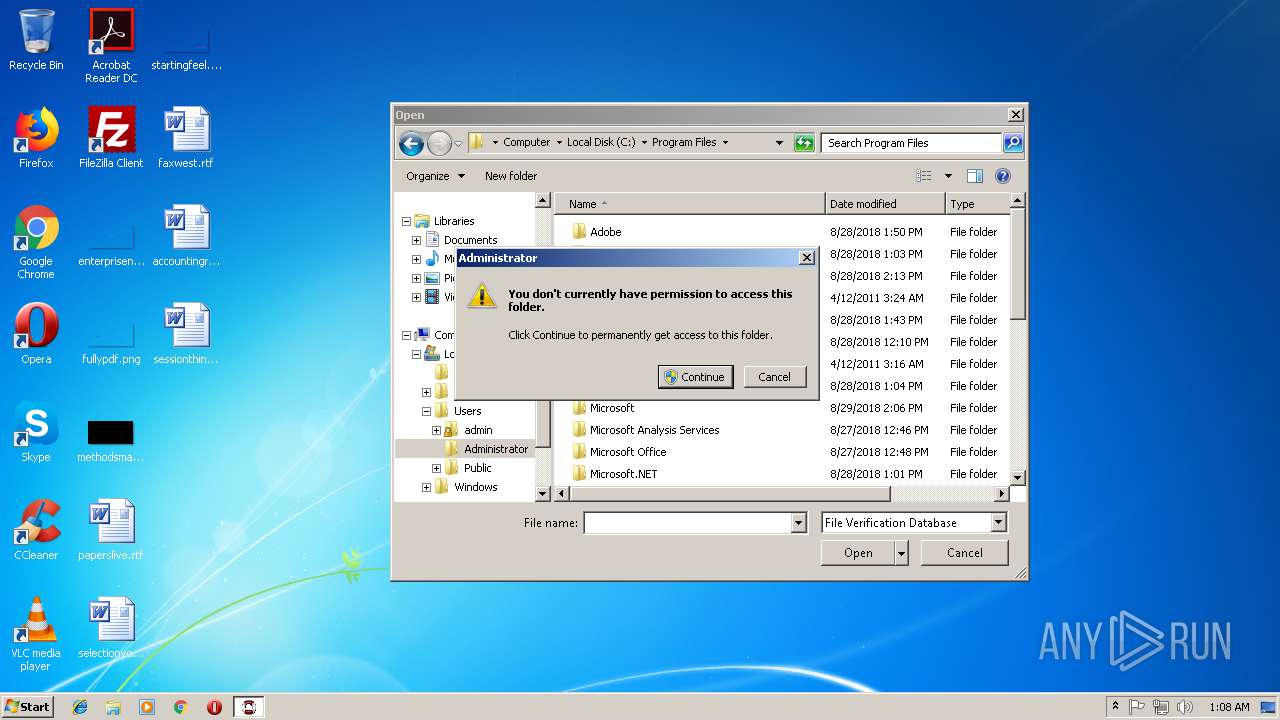Select the faxwest.rtf document icon
Screen dimensions: 1280x720
click(x=186, y=138)
